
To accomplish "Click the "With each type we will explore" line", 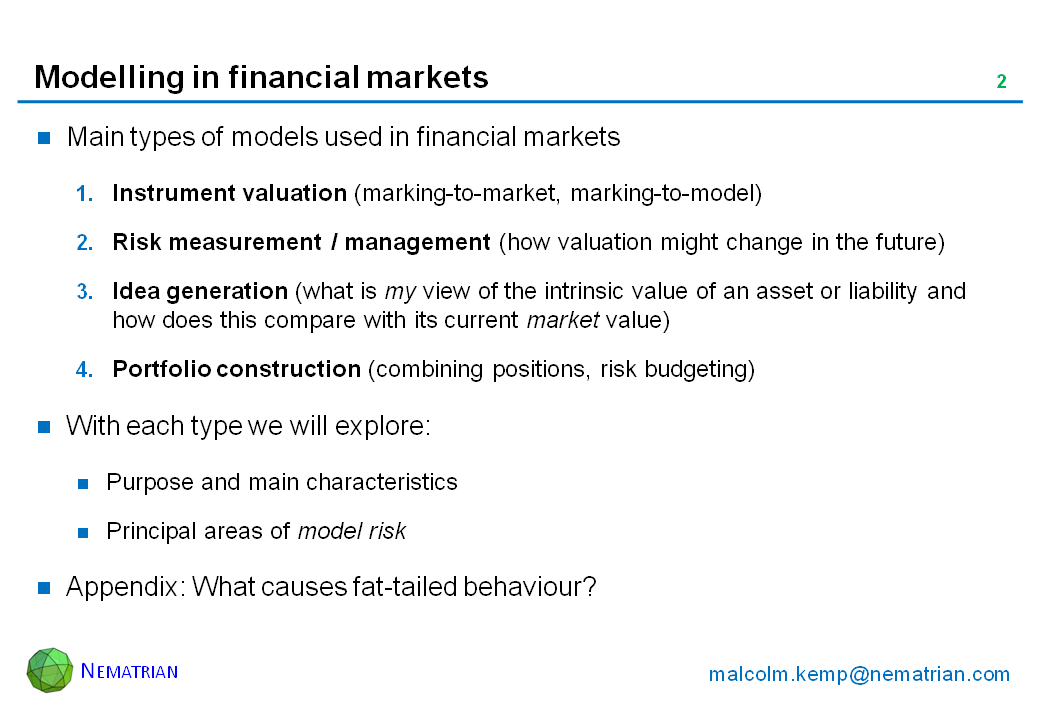I will [248, 426].
